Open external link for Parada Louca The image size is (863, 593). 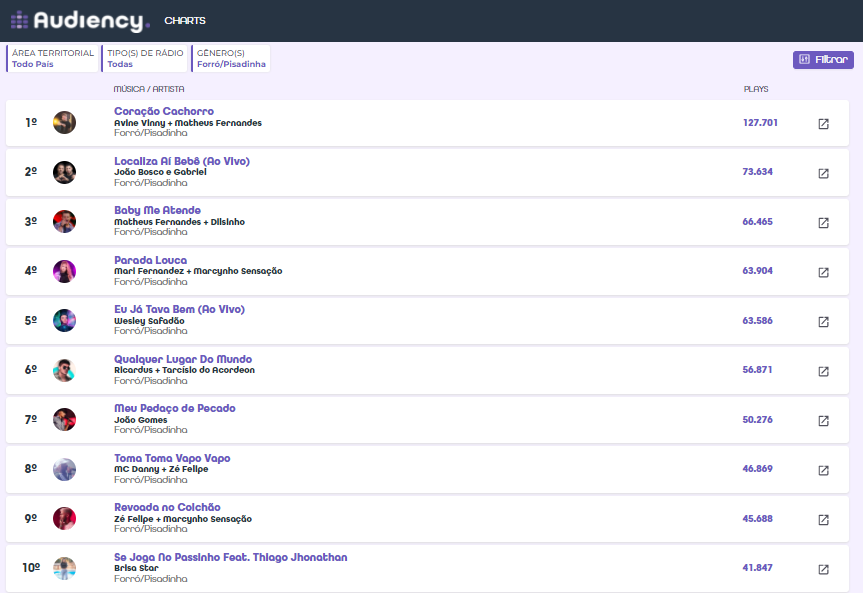point(823,273)
